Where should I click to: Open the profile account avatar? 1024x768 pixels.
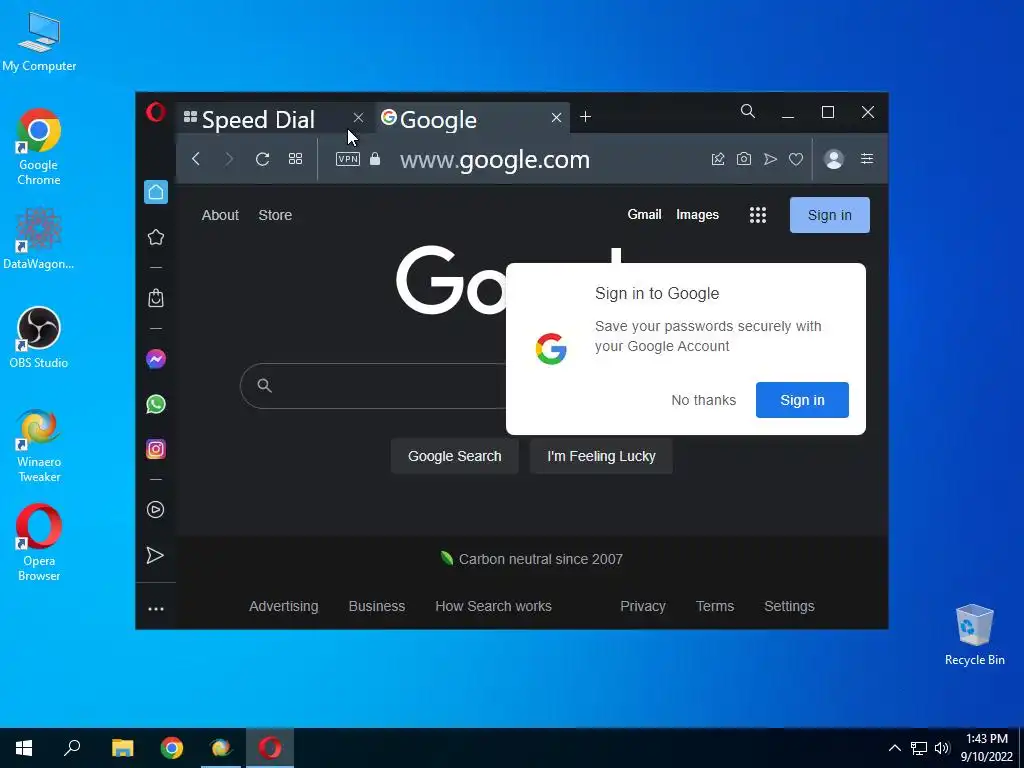(x=833, y=159)
